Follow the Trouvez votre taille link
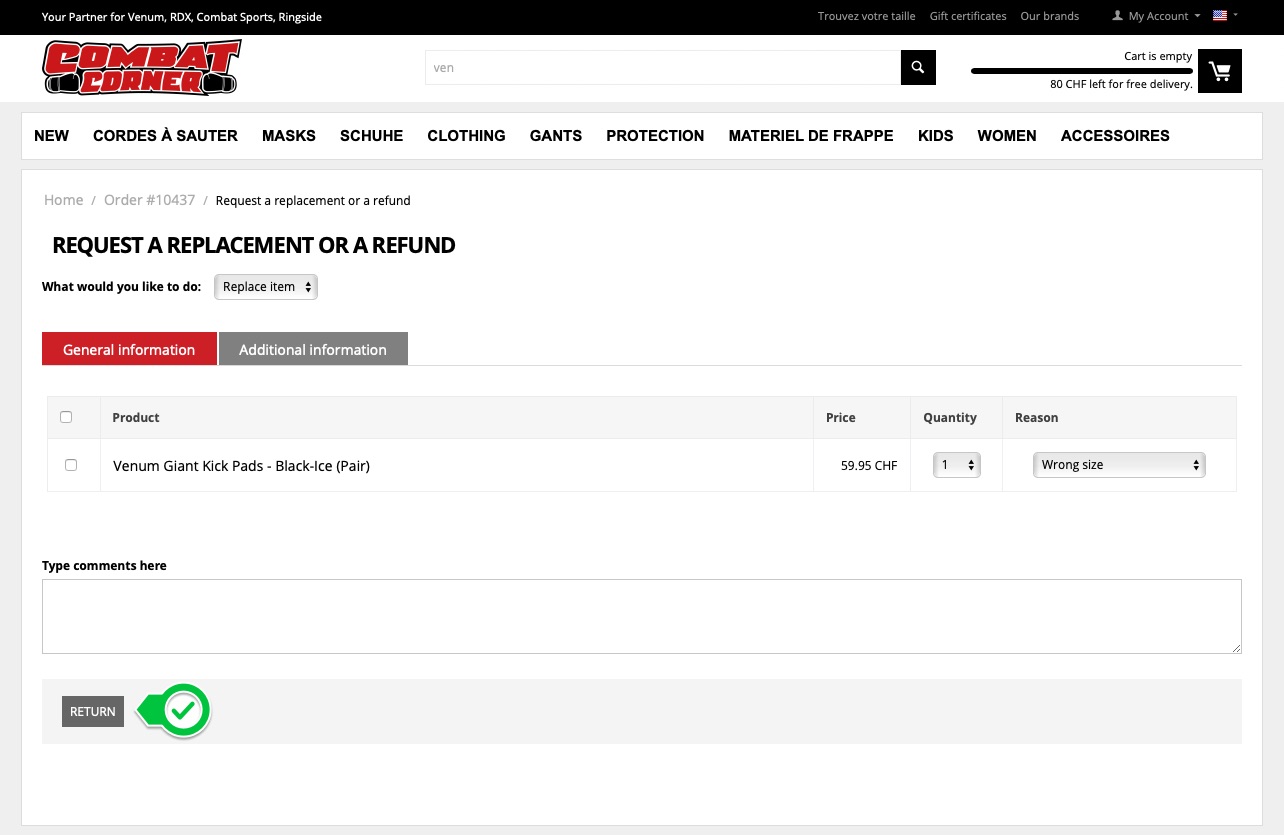 coord(867,16)
